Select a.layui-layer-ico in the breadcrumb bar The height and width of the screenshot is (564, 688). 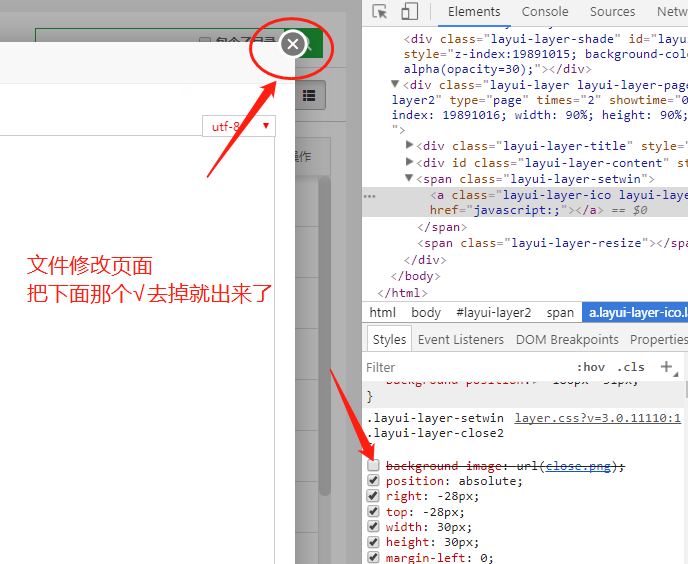tap(635, 313)
